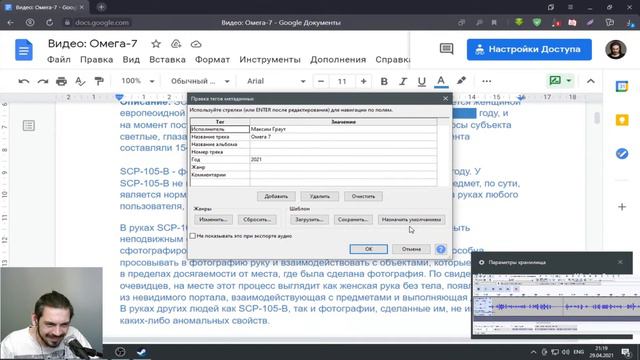640x360 pixels.
Task: Increase font size with plus button
Action: point(363,81)
